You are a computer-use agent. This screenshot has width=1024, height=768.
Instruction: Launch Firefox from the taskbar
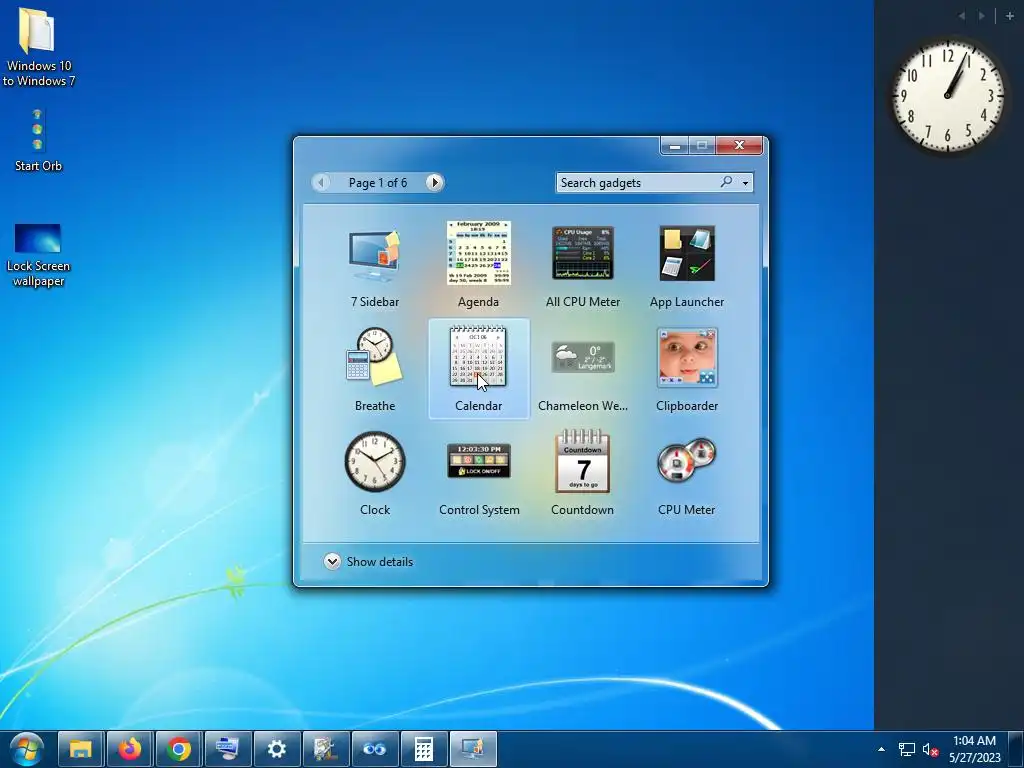(x=129, y=748)
